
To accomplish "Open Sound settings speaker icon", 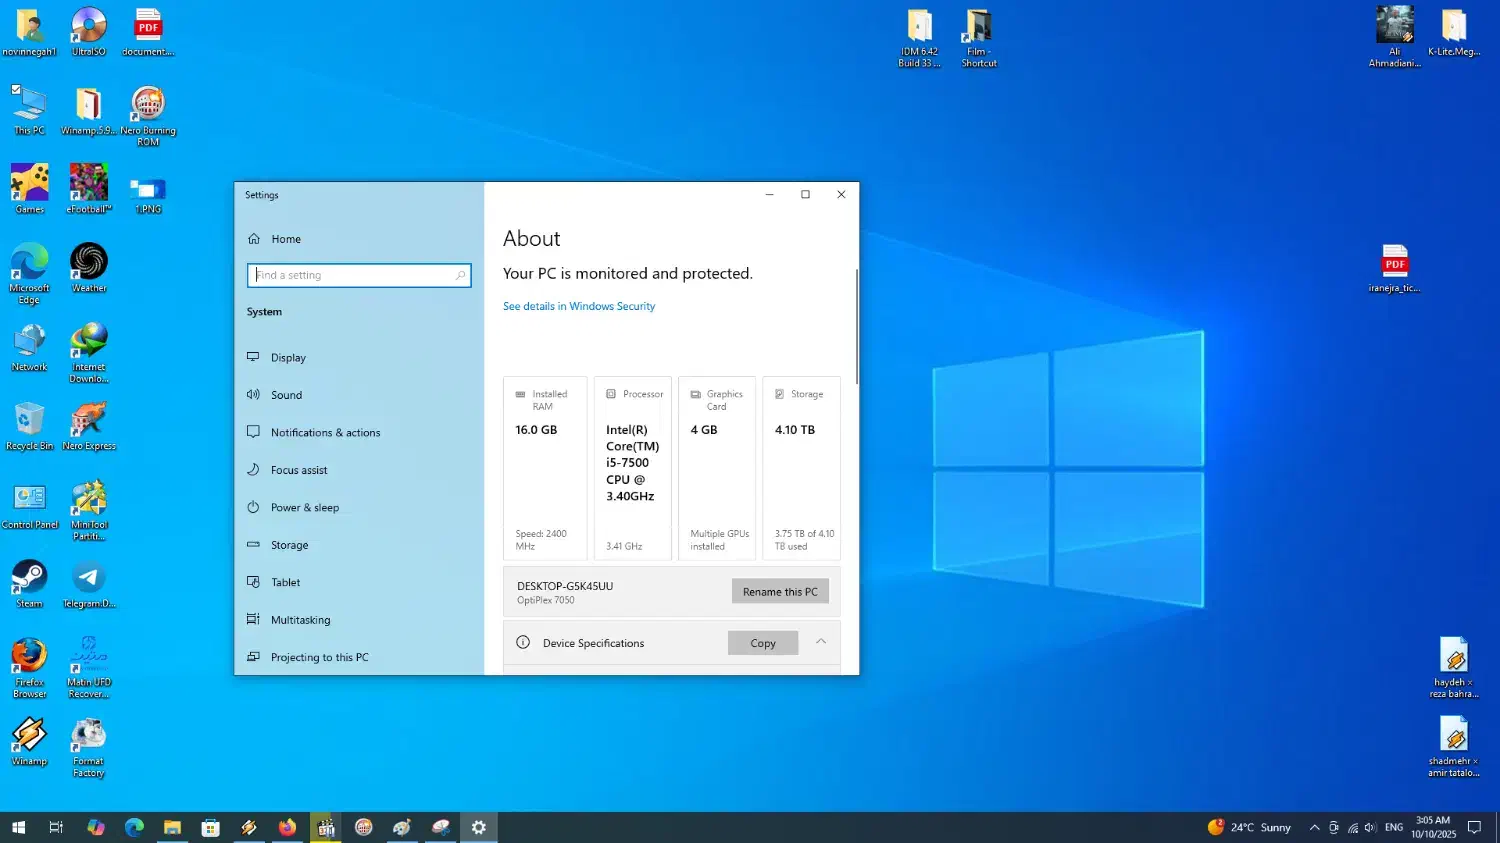I will (x=254, y=395).
